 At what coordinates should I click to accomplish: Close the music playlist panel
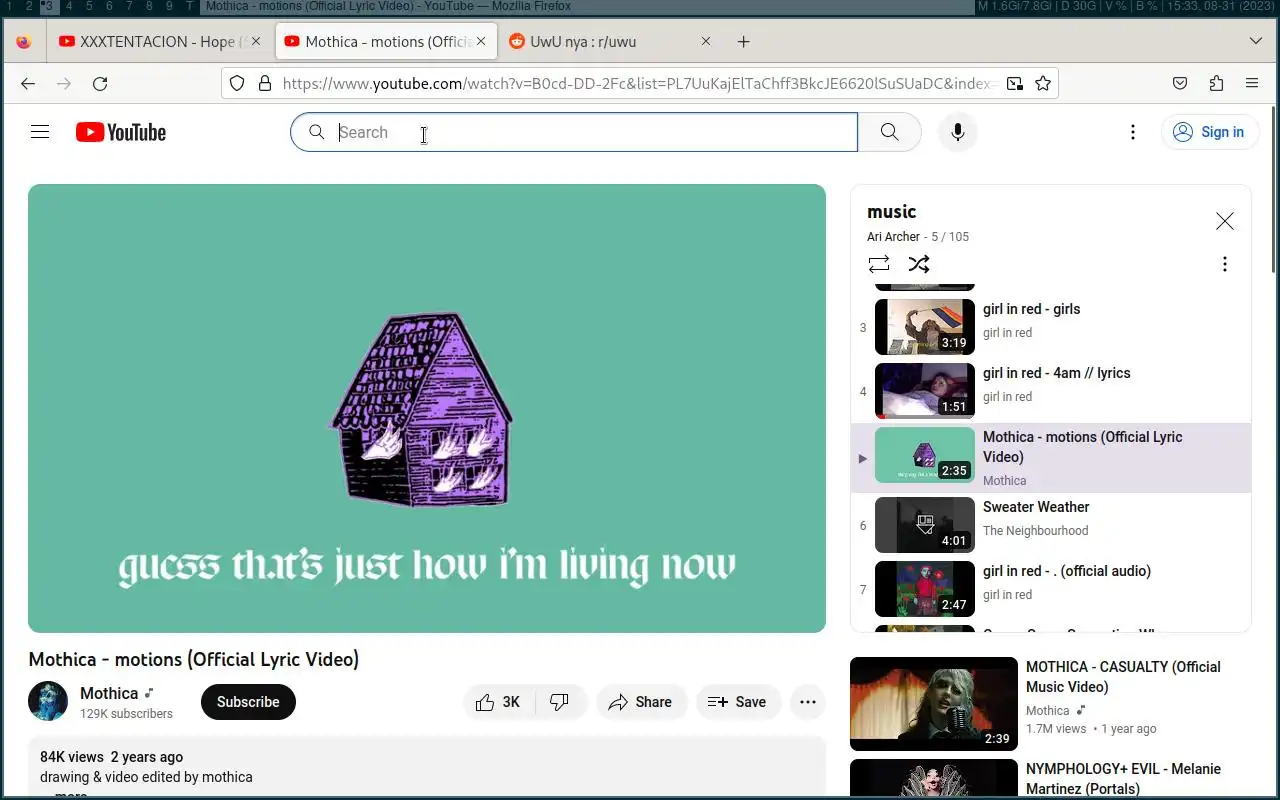(1224, 221)
